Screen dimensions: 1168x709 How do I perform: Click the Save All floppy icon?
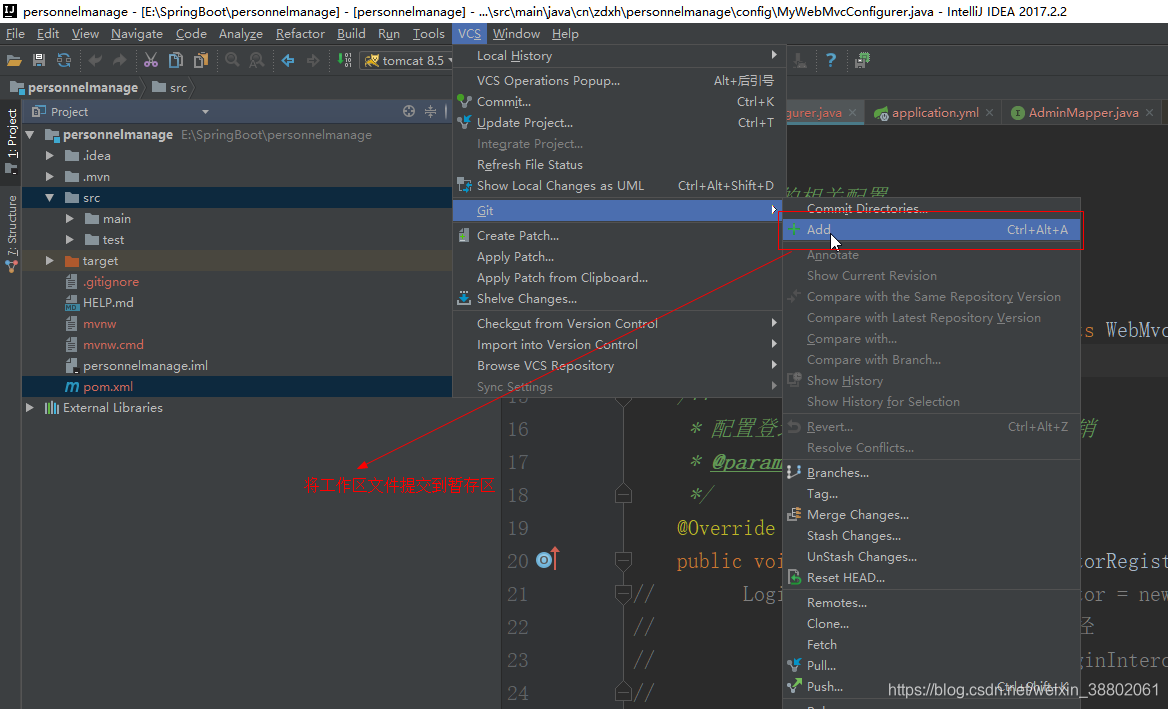coord(39,60)
